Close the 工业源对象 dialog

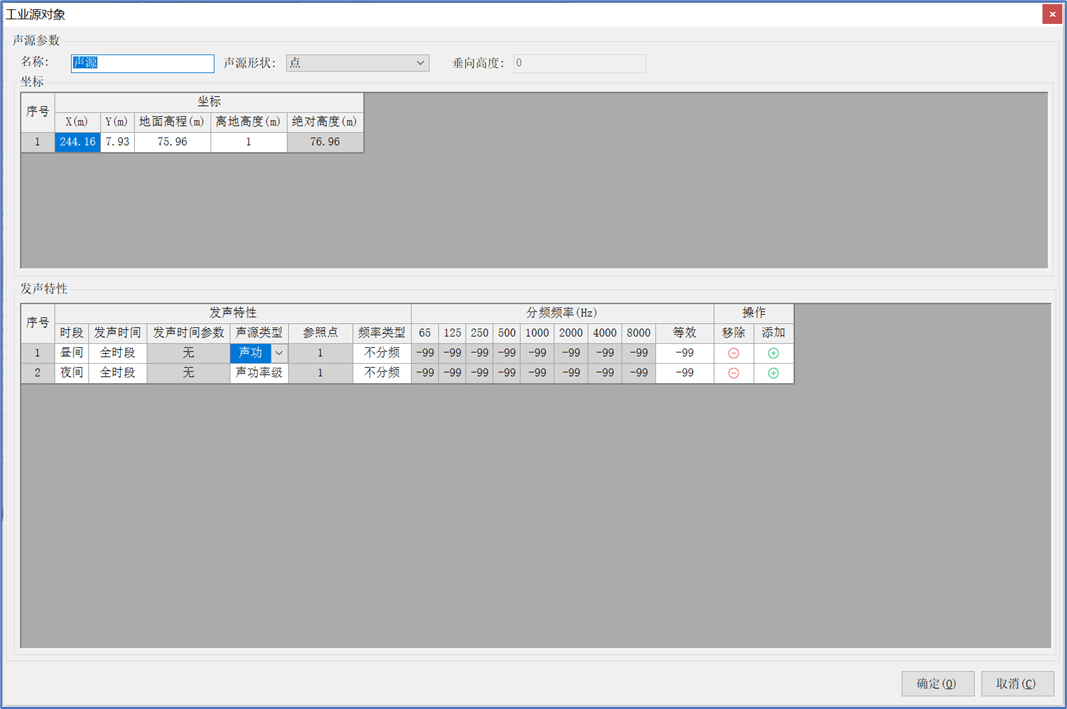pyautogui.click(x=1052, y=14)
